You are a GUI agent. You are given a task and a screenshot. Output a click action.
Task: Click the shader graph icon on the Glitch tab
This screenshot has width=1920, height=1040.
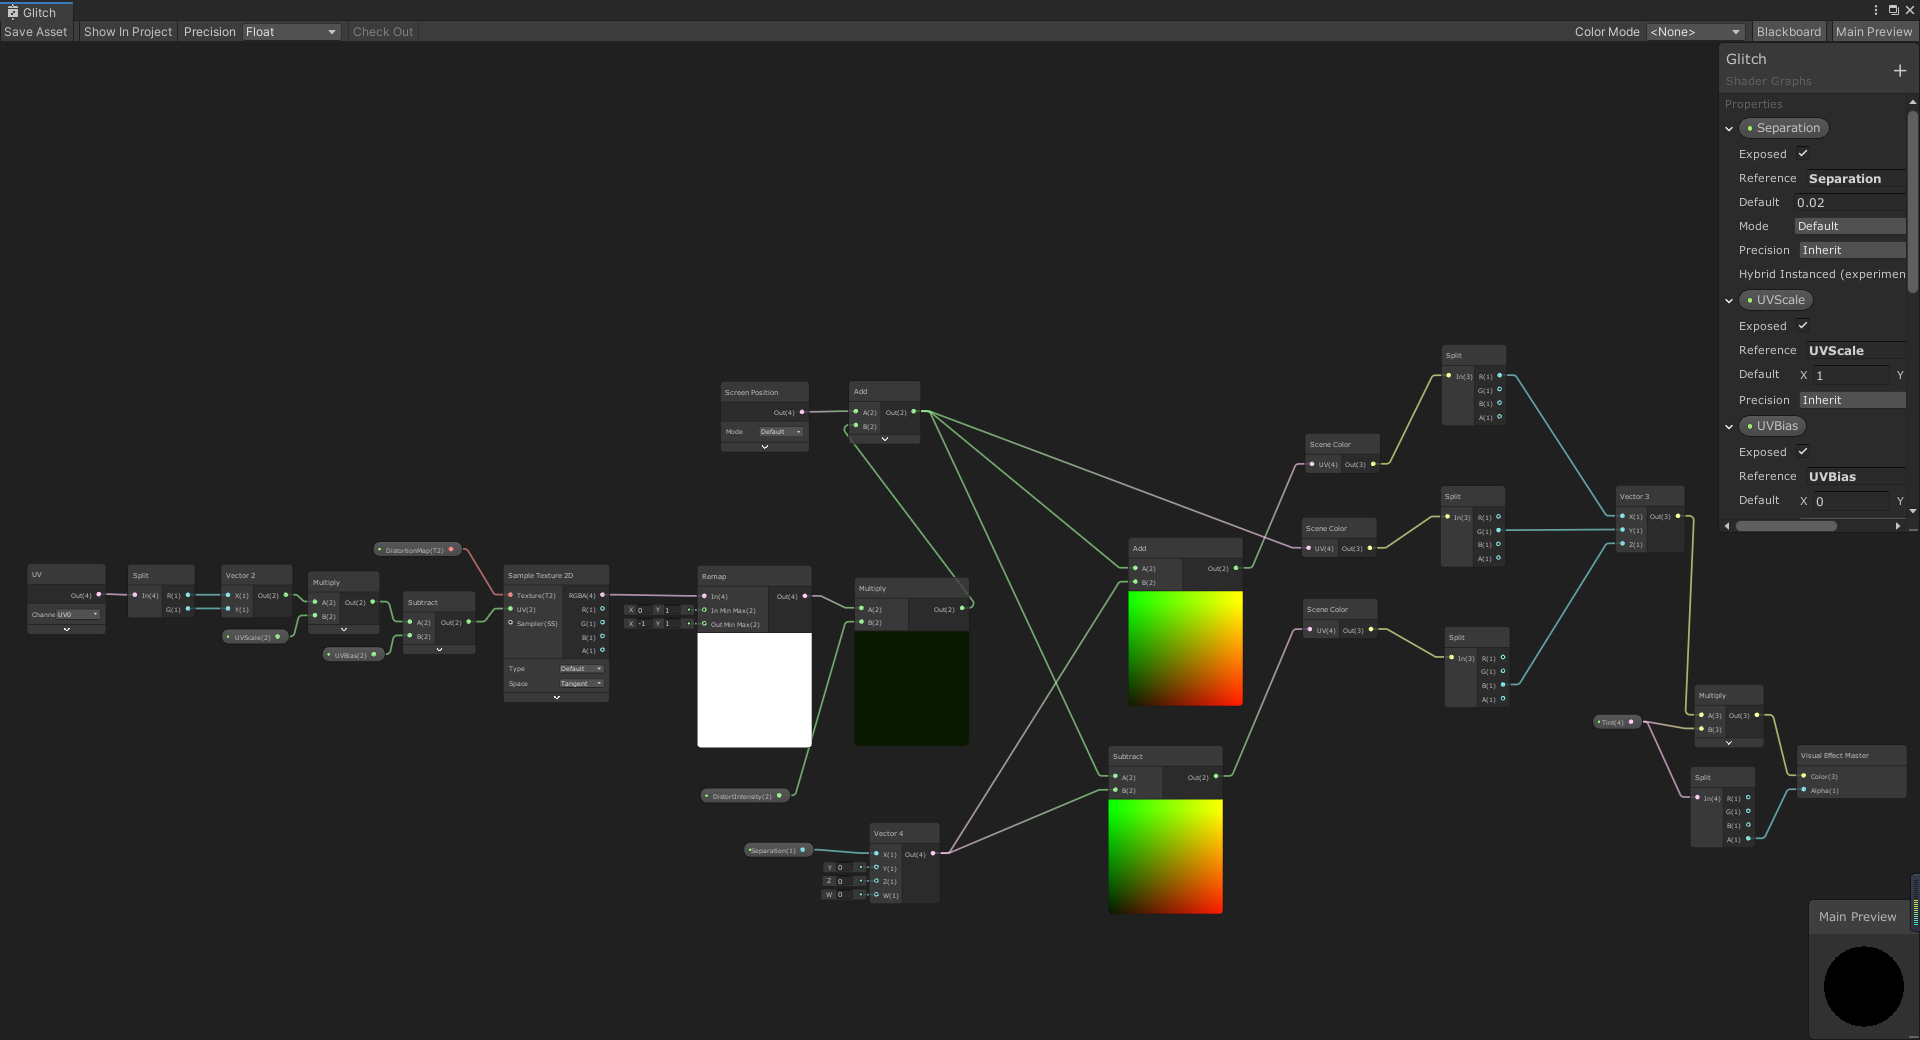13,12
